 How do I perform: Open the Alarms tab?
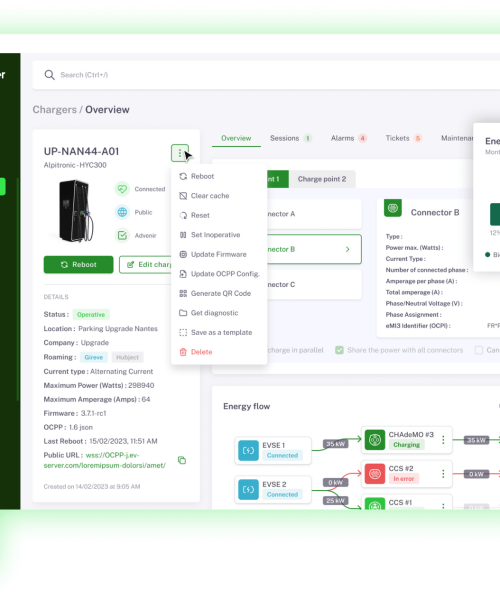click(349, 138)
